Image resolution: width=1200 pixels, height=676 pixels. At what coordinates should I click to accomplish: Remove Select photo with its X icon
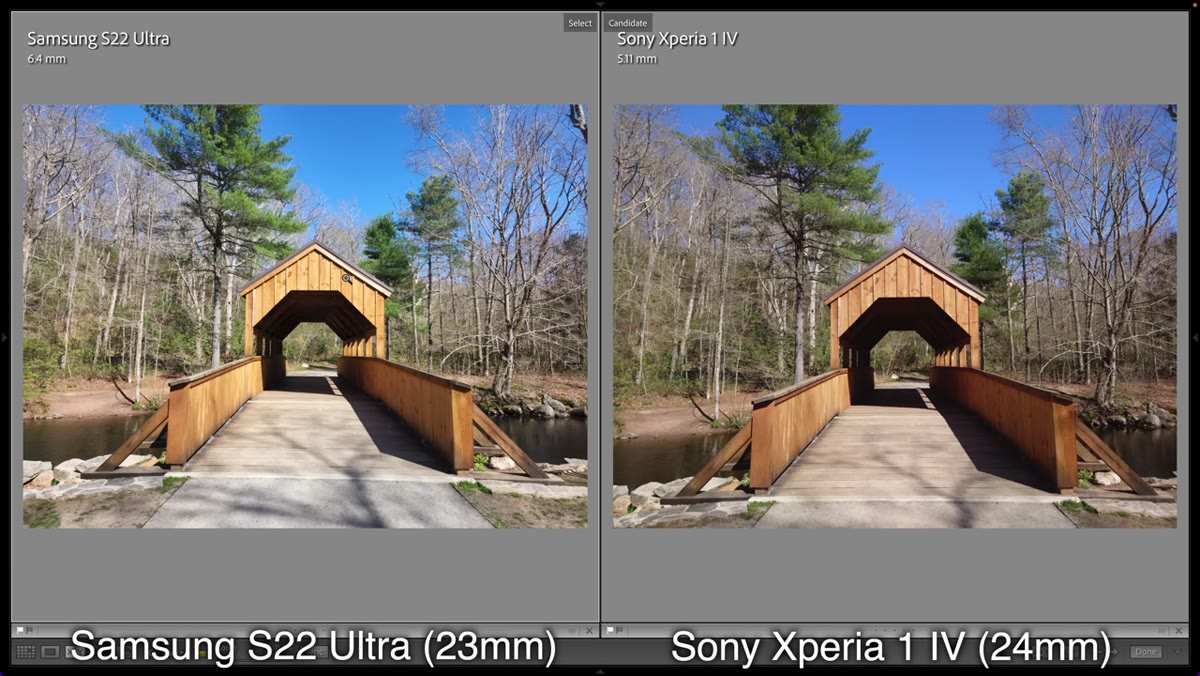click(x=589, y=631)
